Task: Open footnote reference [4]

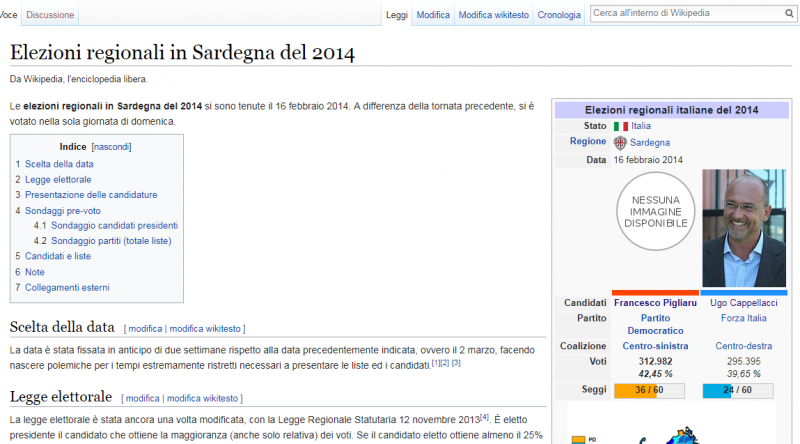Action: [484, 417]
